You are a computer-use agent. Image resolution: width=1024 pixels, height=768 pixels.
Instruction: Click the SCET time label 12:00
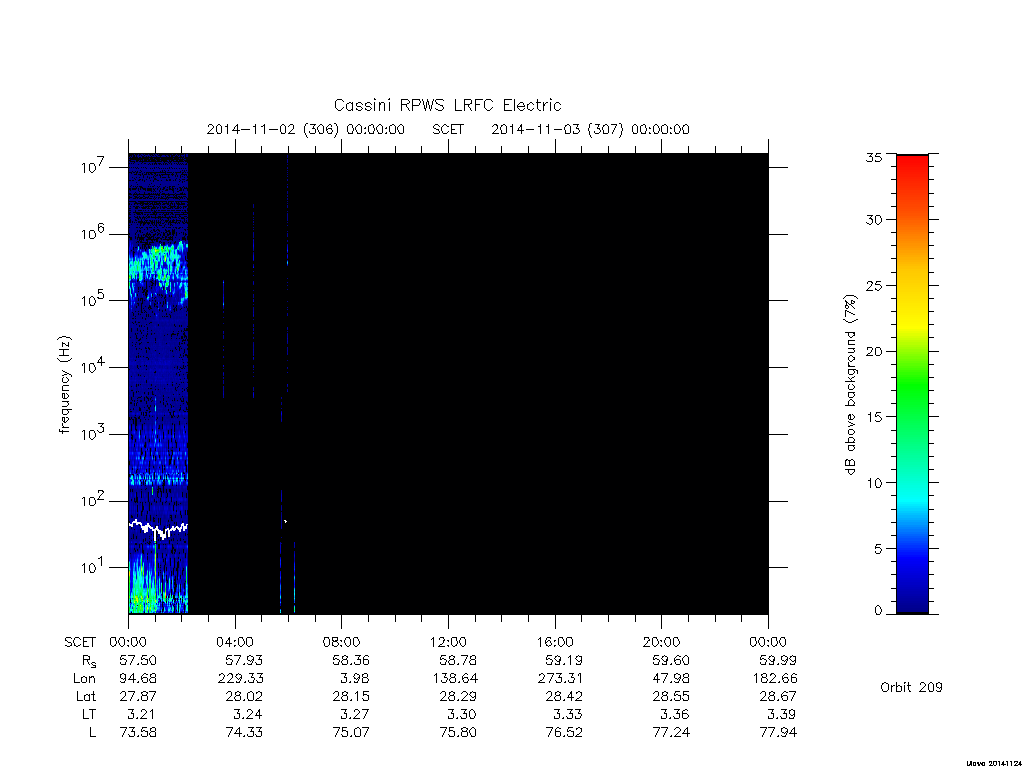click(449, 642)
